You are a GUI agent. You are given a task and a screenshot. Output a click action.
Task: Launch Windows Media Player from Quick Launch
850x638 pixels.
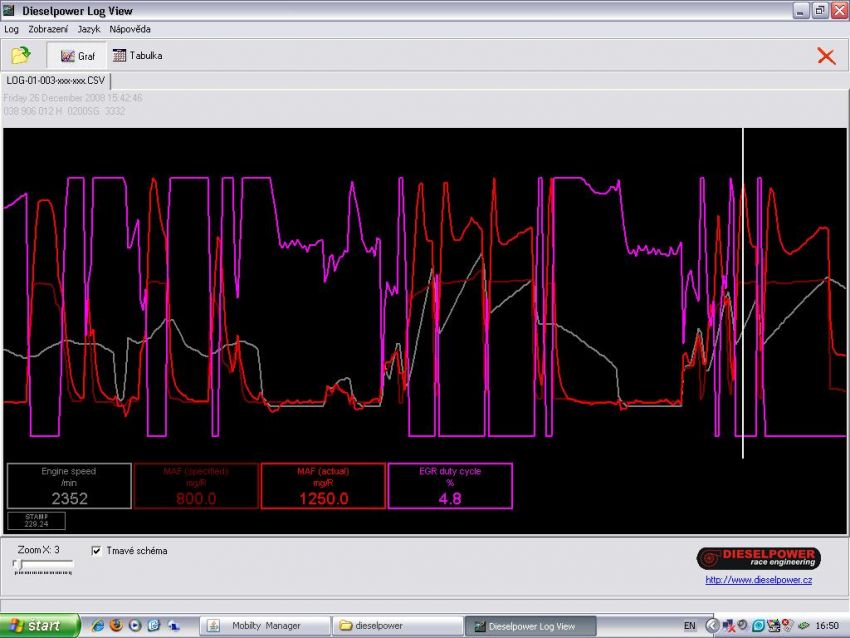pos(135,626)
